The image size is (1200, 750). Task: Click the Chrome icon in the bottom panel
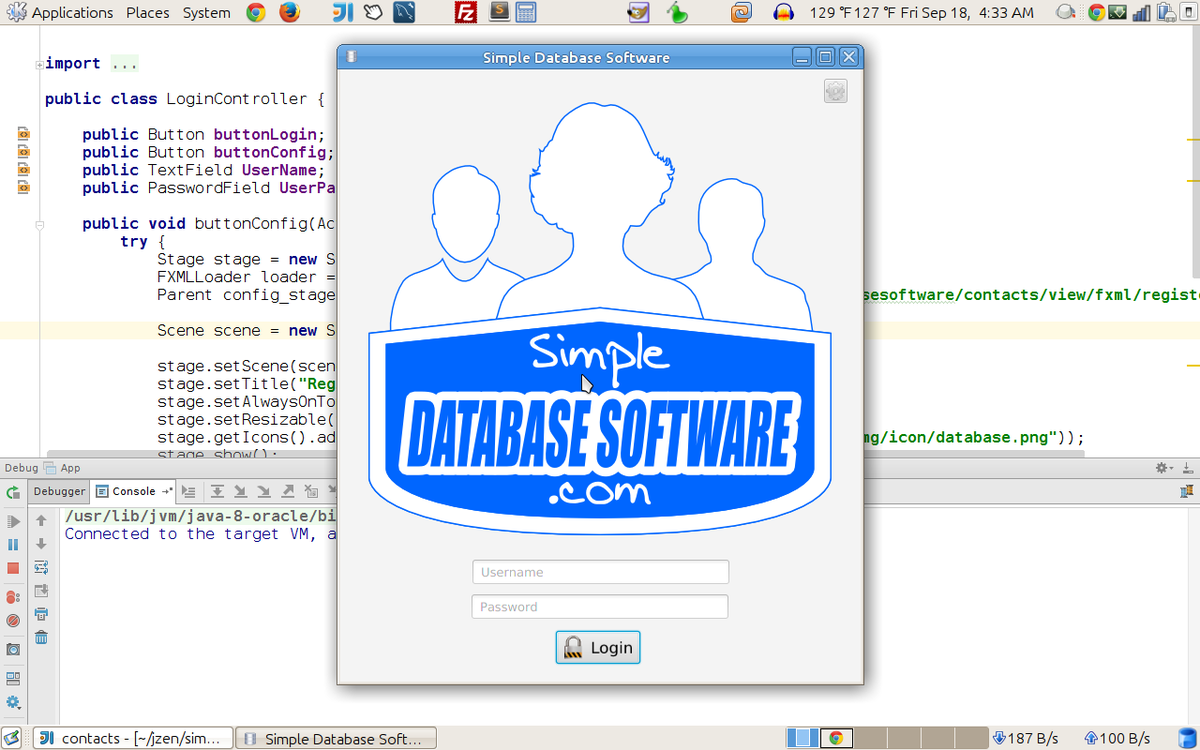(x=835, y=738)
